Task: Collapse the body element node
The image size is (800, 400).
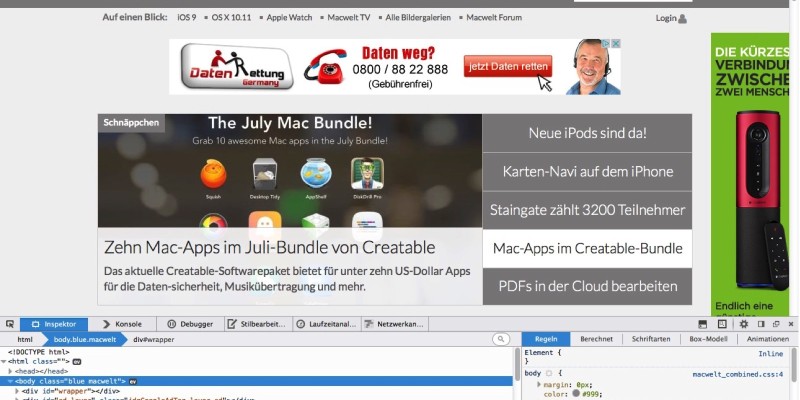Action: point(10,381)
